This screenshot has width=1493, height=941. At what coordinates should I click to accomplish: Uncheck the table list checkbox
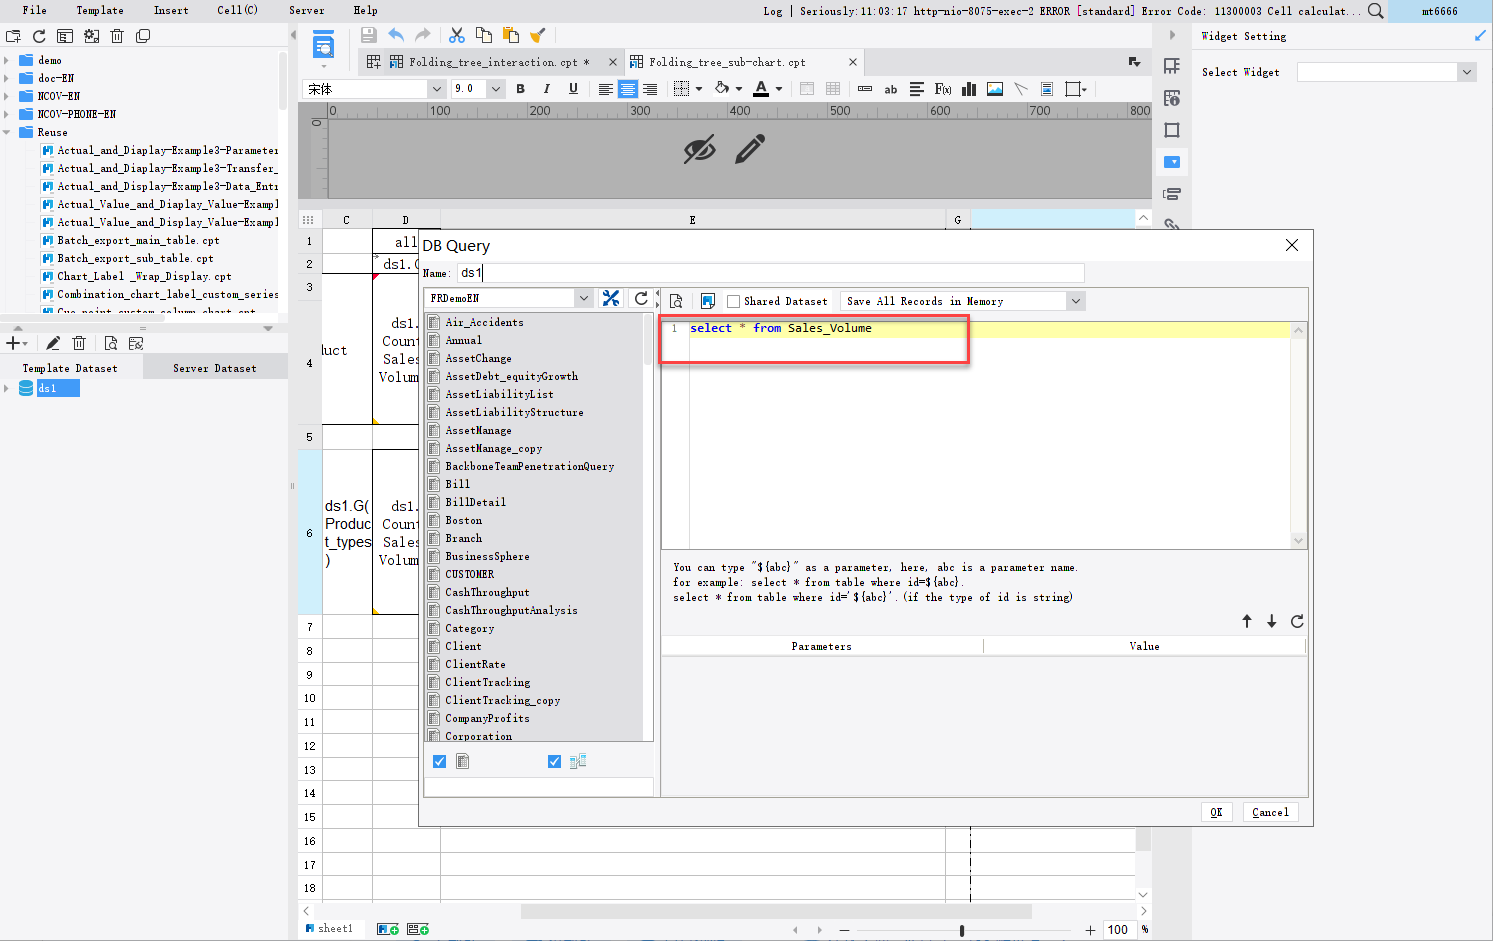click(439, 761)
